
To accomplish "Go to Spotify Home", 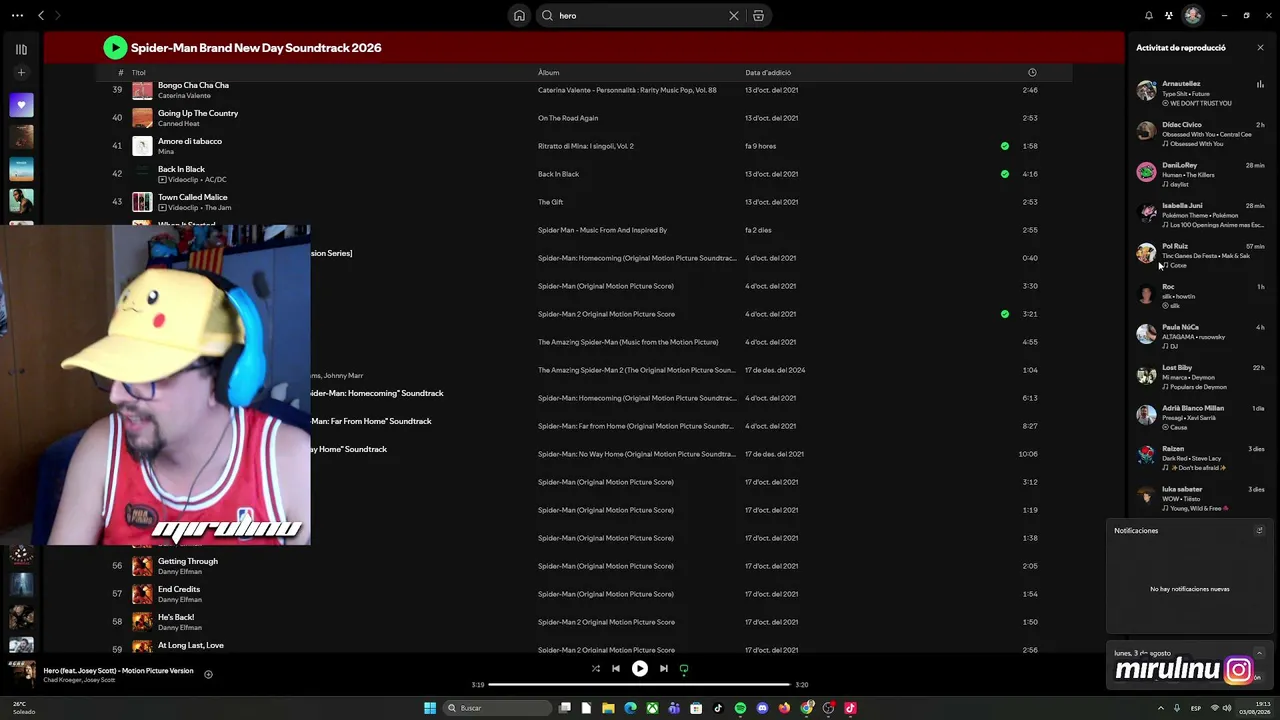I will pyautogui.click(x=519, y=15).
